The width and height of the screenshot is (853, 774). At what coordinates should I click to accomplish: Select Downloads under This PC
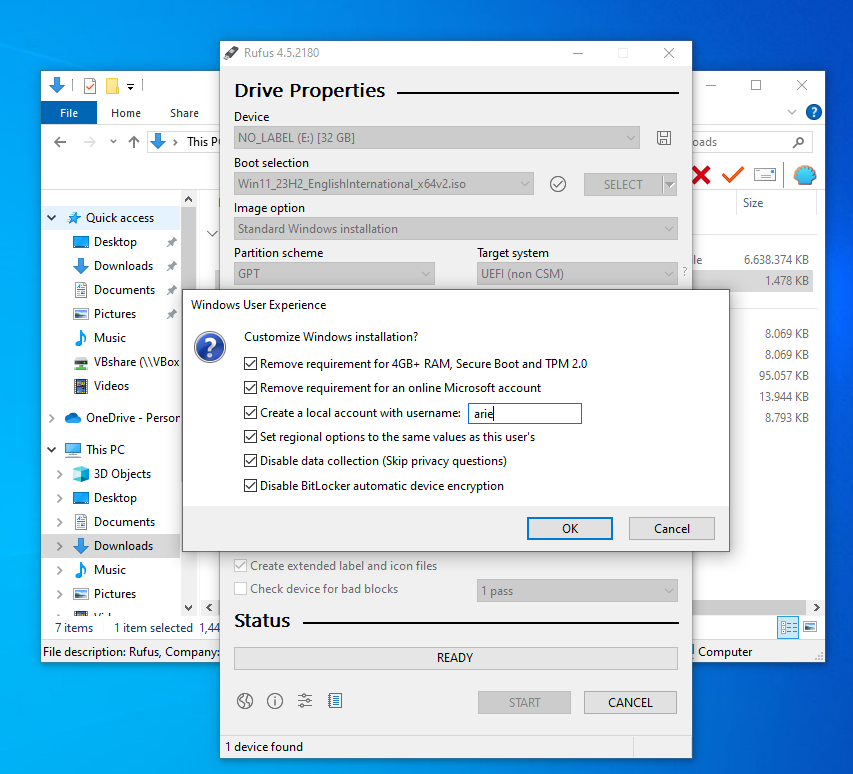click(123, 546)
